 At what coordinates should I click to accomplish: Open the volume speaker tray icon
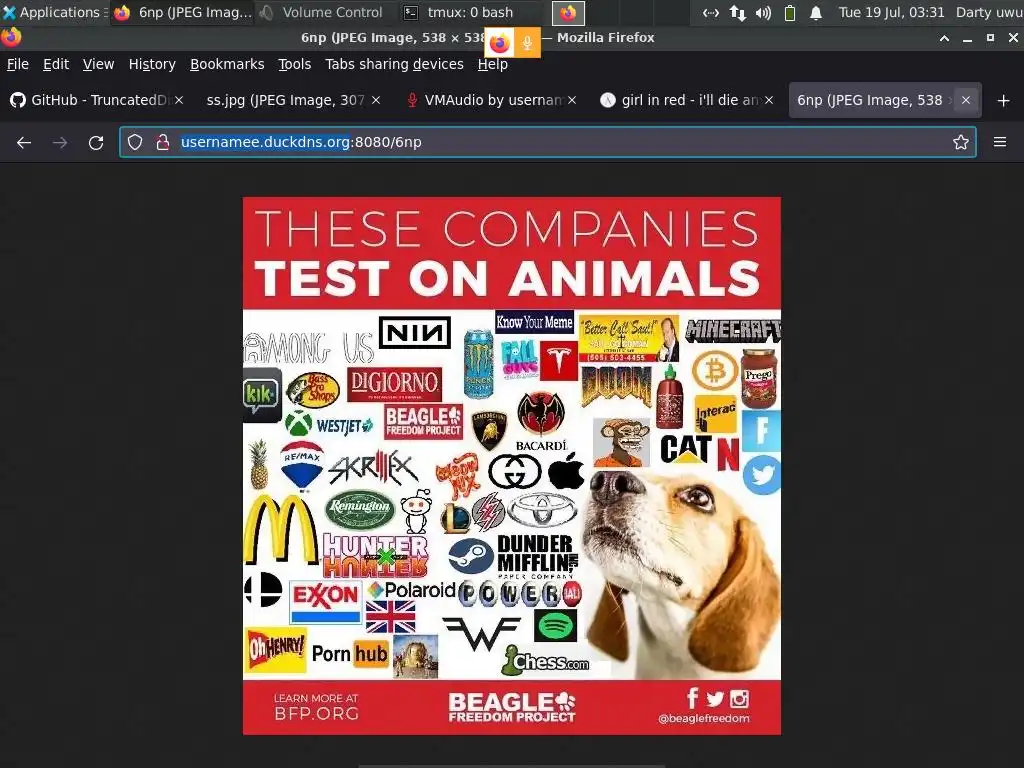763,12
